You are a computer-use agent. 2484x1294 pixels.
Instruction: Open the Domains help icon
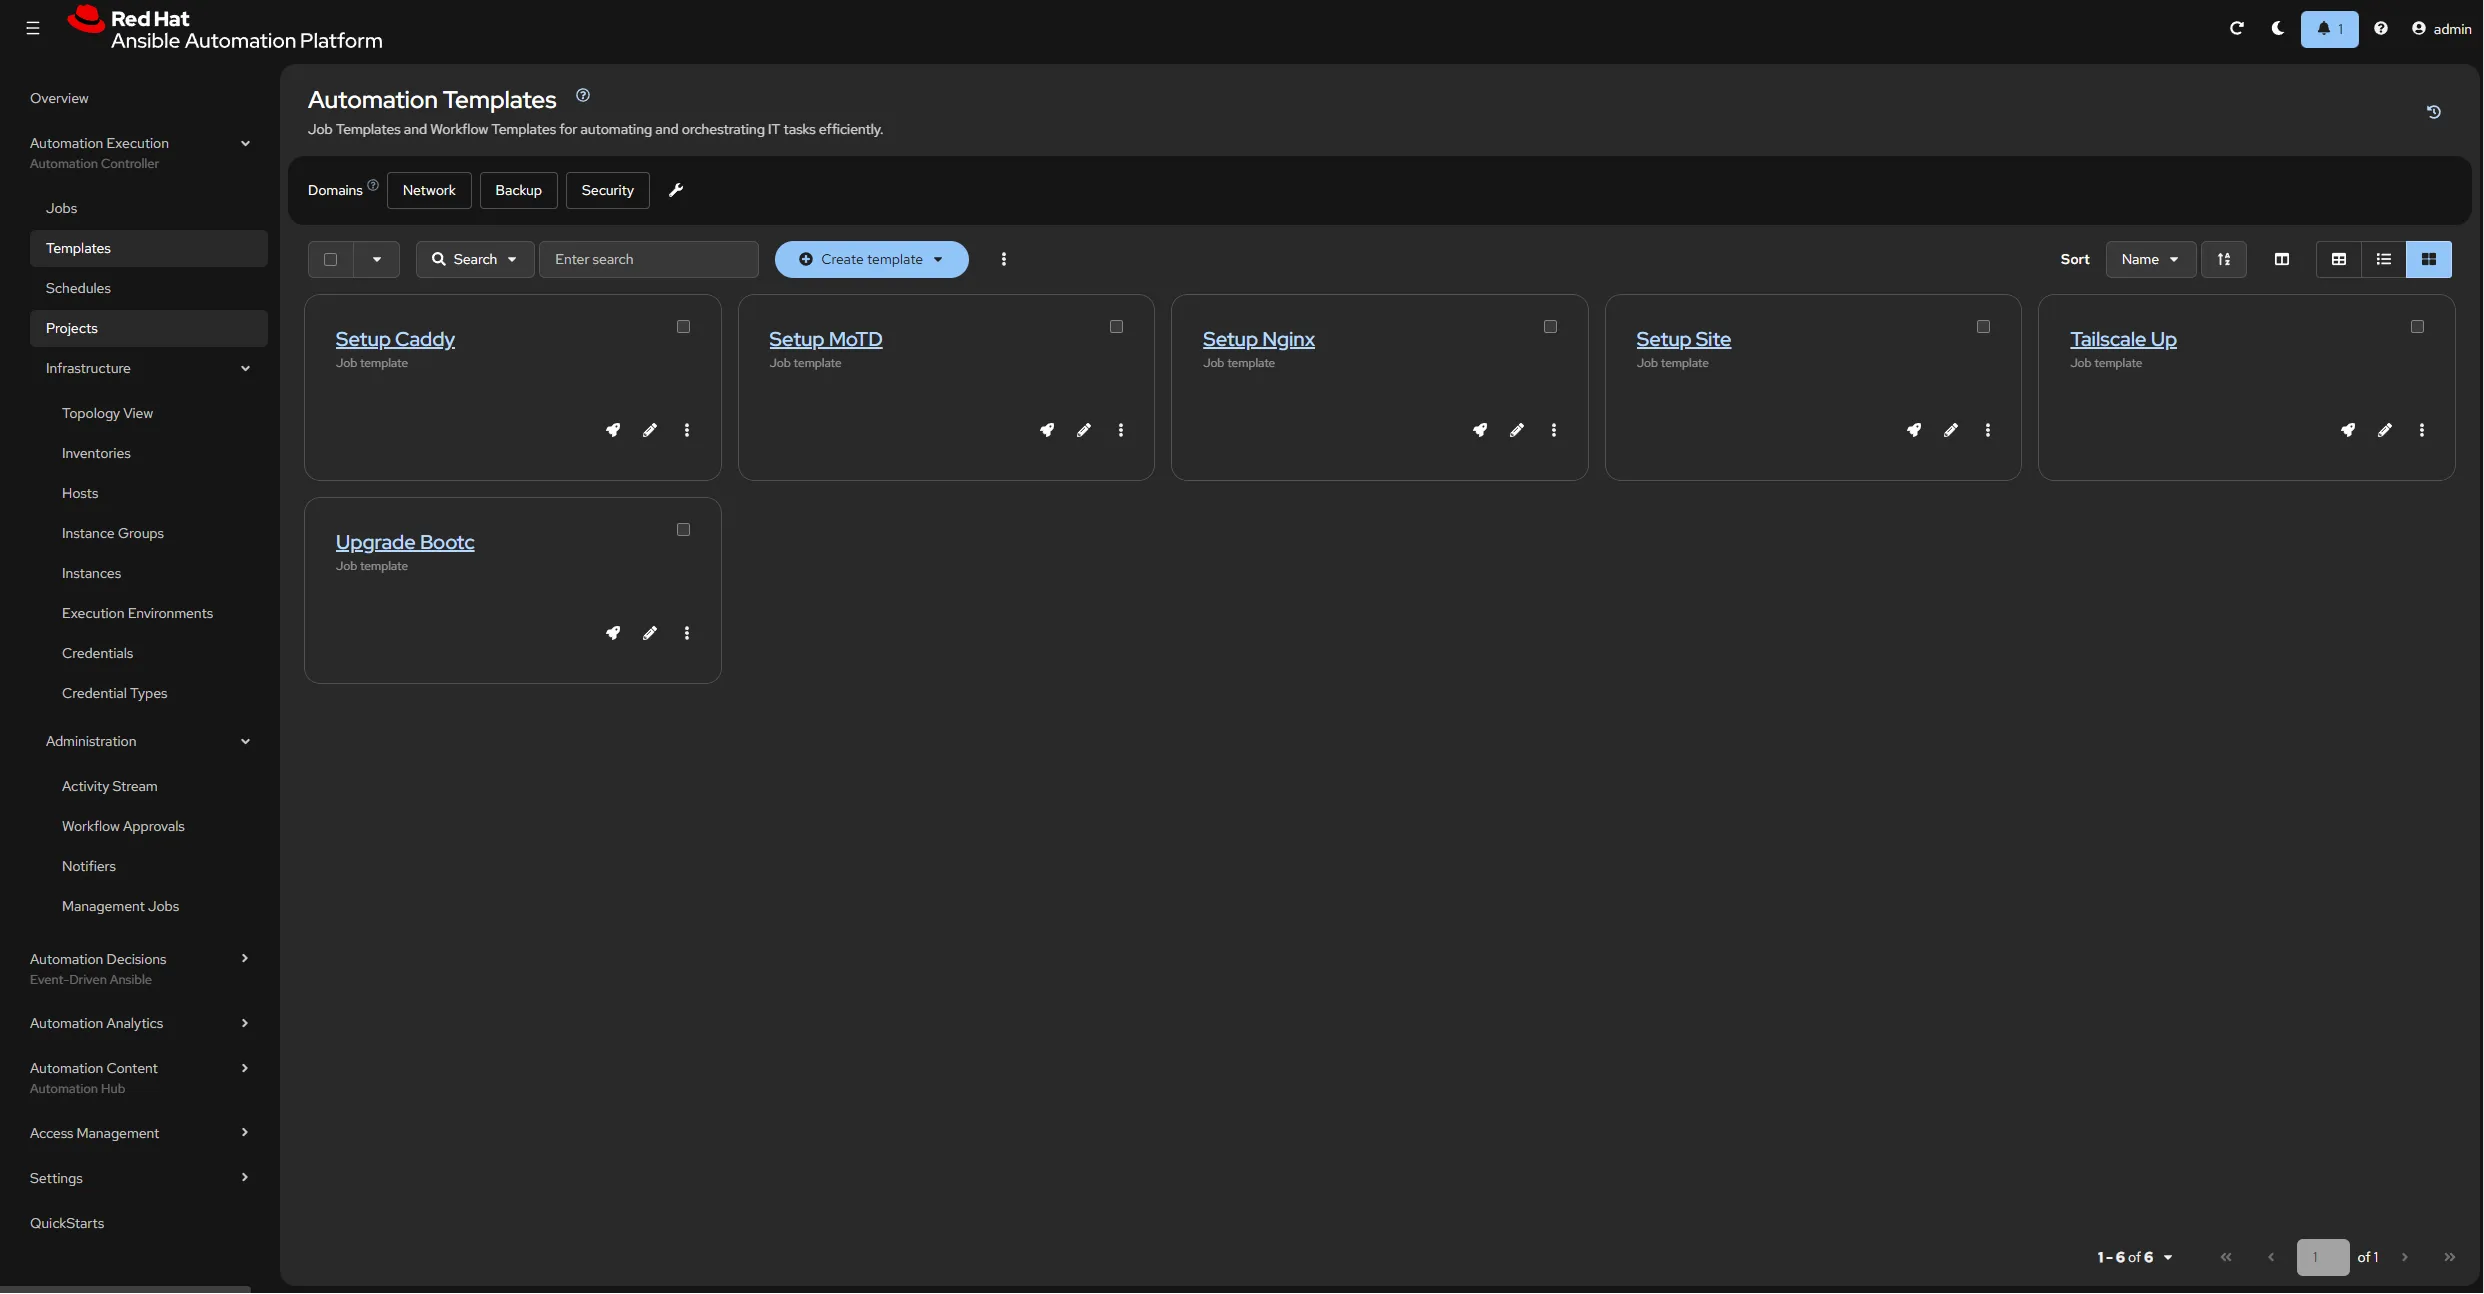373,185
